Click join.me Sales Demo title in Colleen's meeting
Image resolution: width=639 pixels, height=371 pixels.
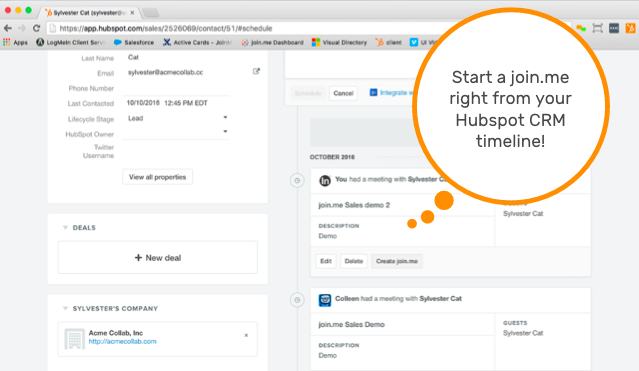(x=351, y=325)
